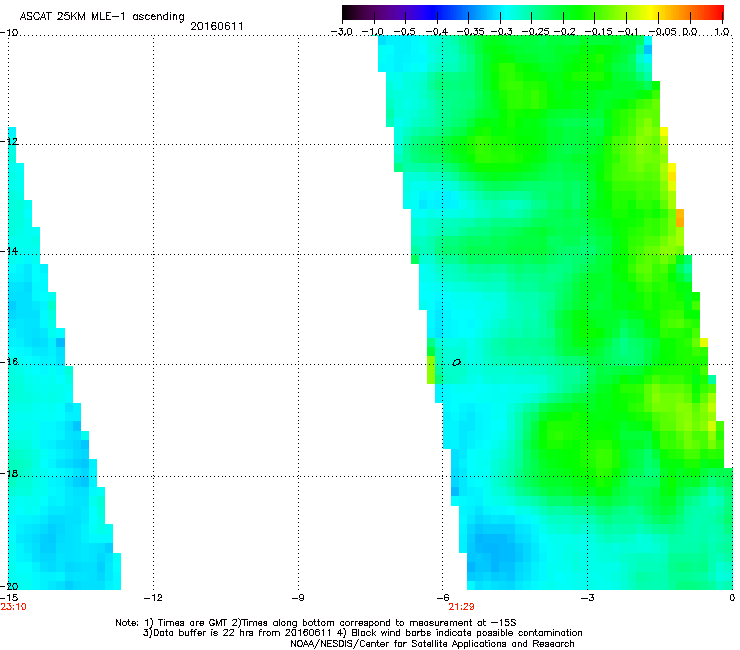Click the latitude label '-18' on the left axis

tap(9, 473)
